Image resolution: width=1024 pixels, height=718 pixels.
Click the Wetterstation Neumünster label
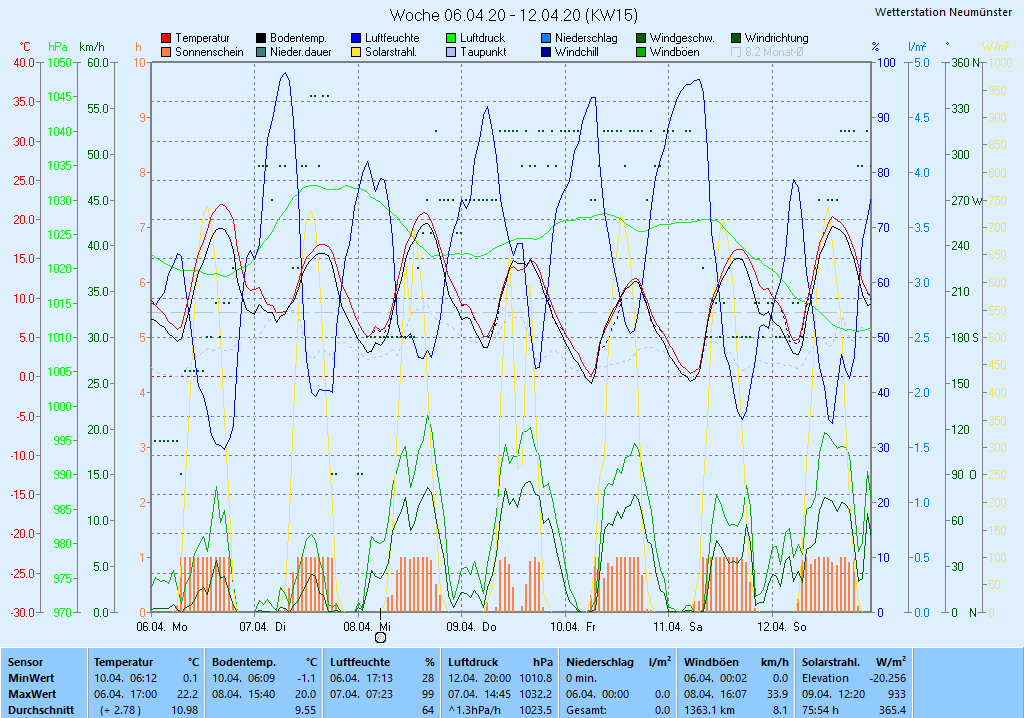942,12
